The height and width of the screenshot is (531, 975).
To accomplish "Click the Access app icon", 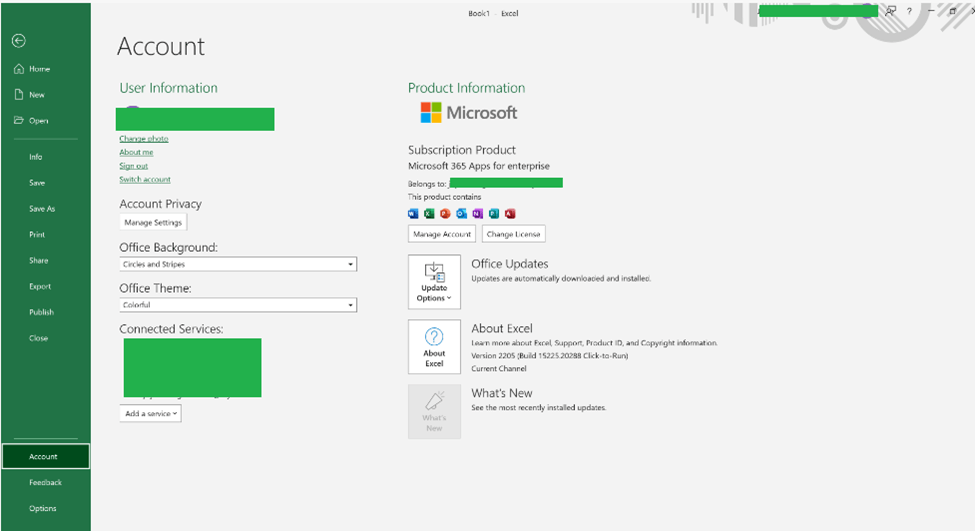I will [510, 214].
